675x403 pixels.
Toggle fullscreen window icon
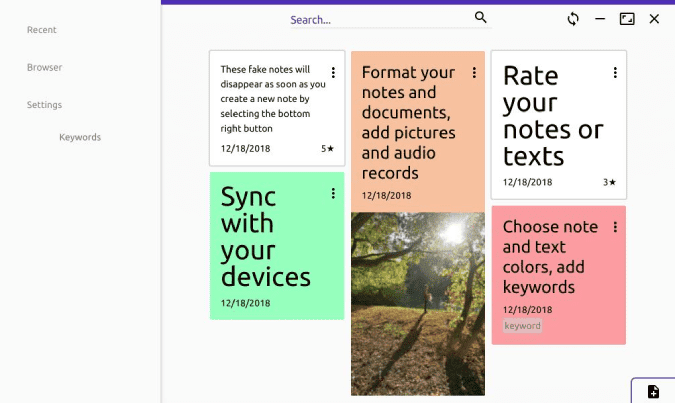[x=627, y=19]
